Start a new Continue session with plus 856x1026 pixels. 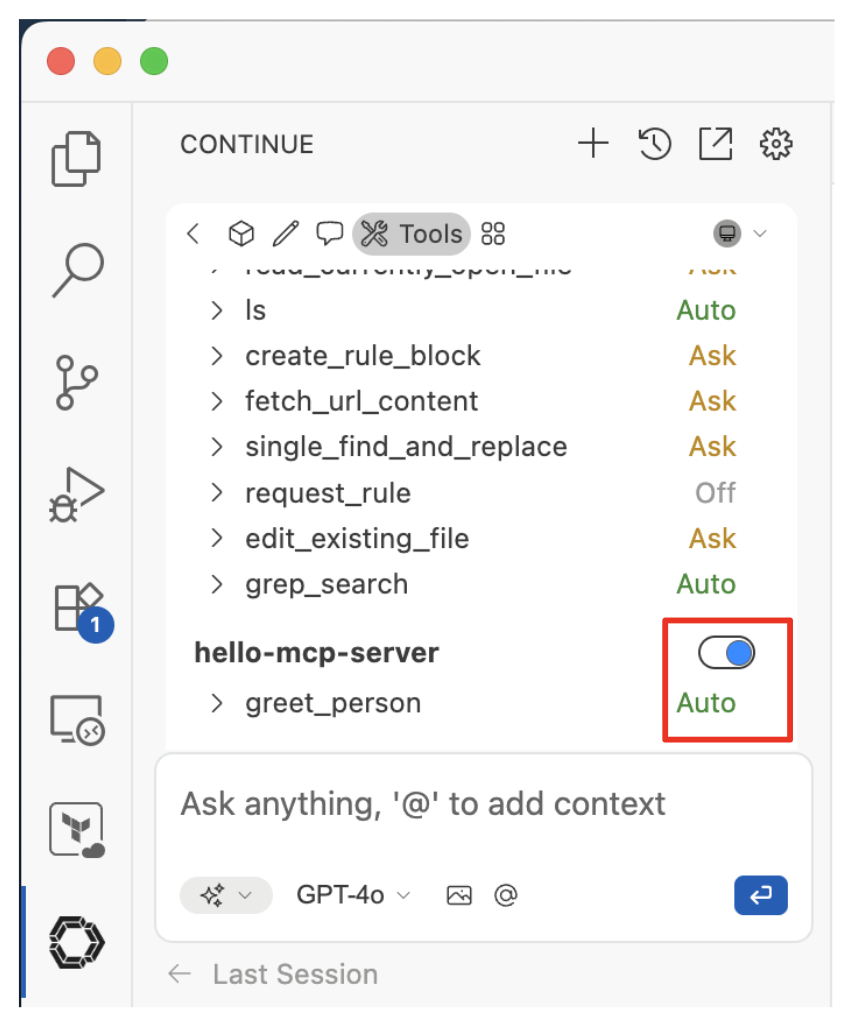click(593, 143)
